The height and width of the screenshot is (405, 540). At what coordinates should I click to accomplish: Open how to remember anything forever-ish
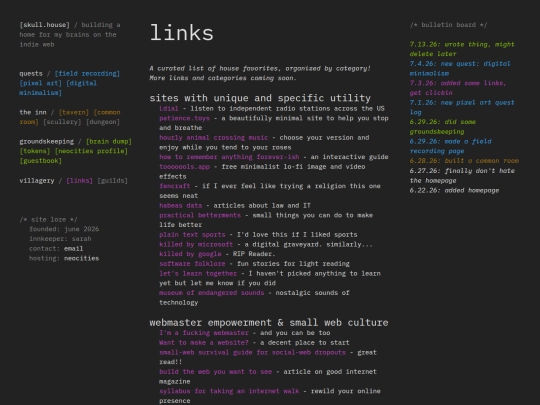tap(229, 157)
